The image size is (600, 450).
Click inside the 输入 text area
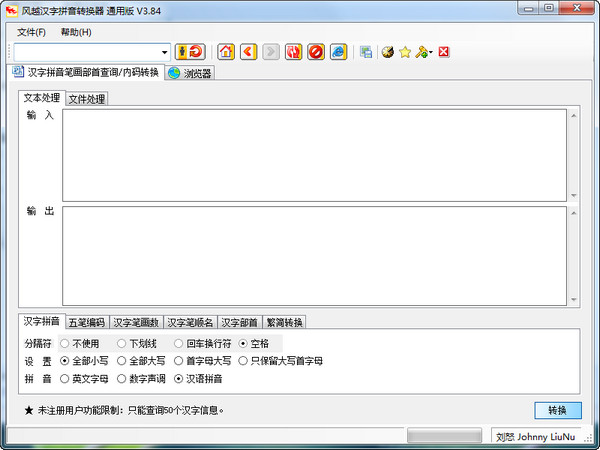tap(314, 155)
